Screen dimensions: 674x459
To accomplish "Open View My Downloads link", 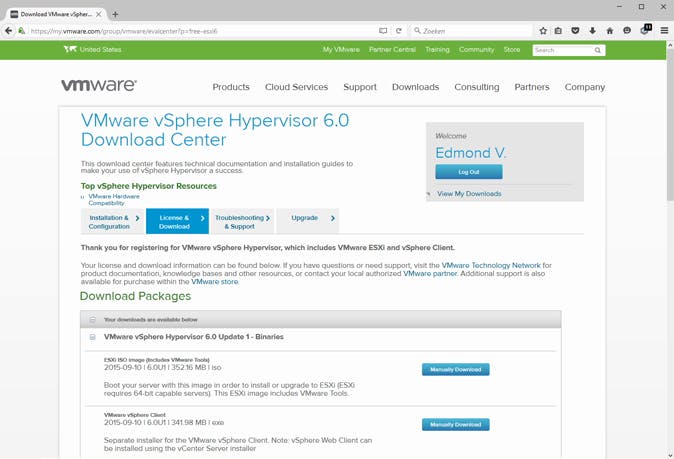I will click(x=469, y=194).
